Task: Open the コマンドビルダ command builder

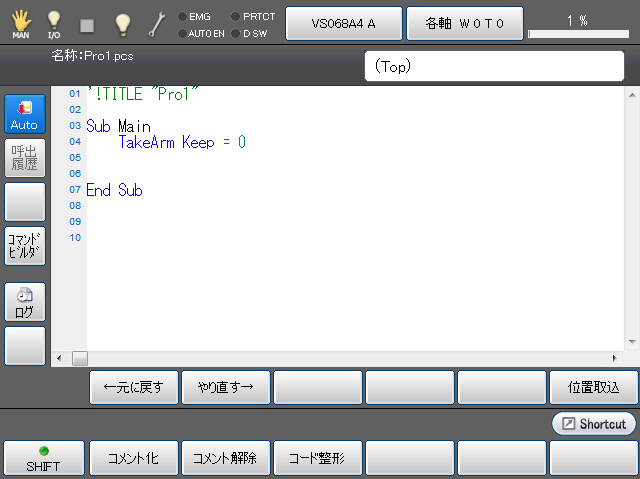Action: 25,246
